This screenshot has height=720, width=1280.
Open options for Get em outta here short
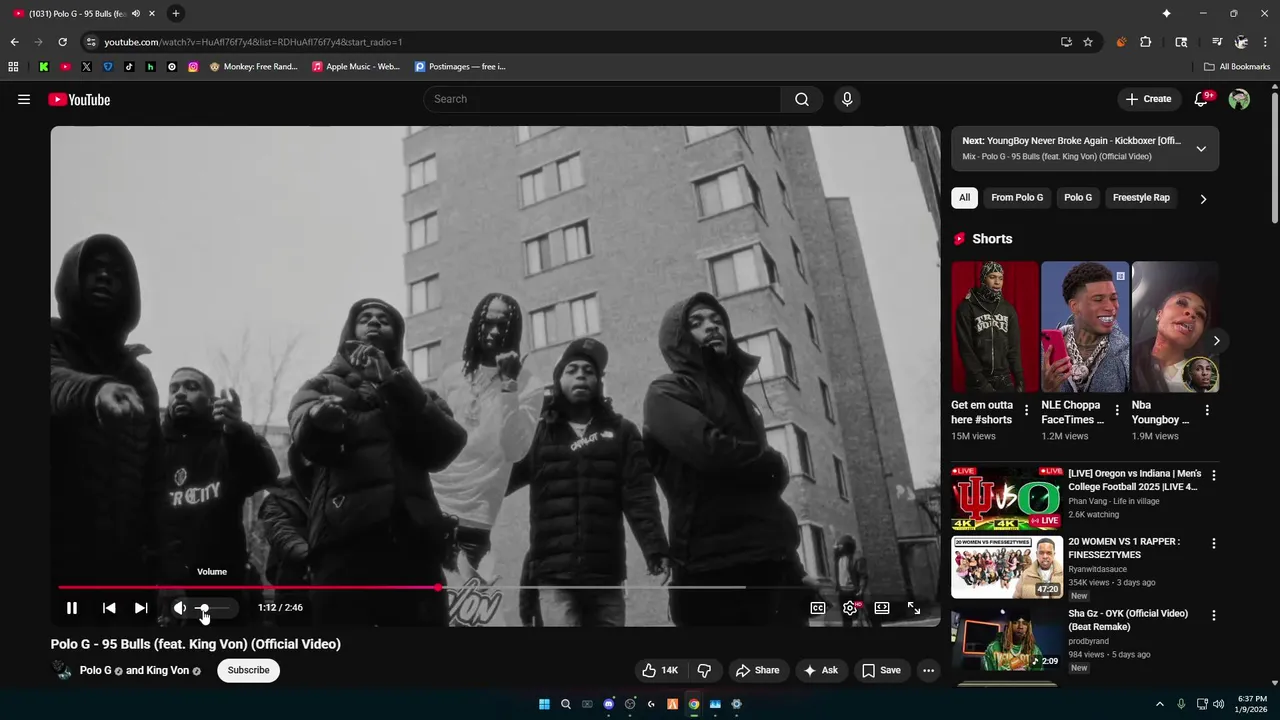pyautogui.click(x=1026, y=410)
